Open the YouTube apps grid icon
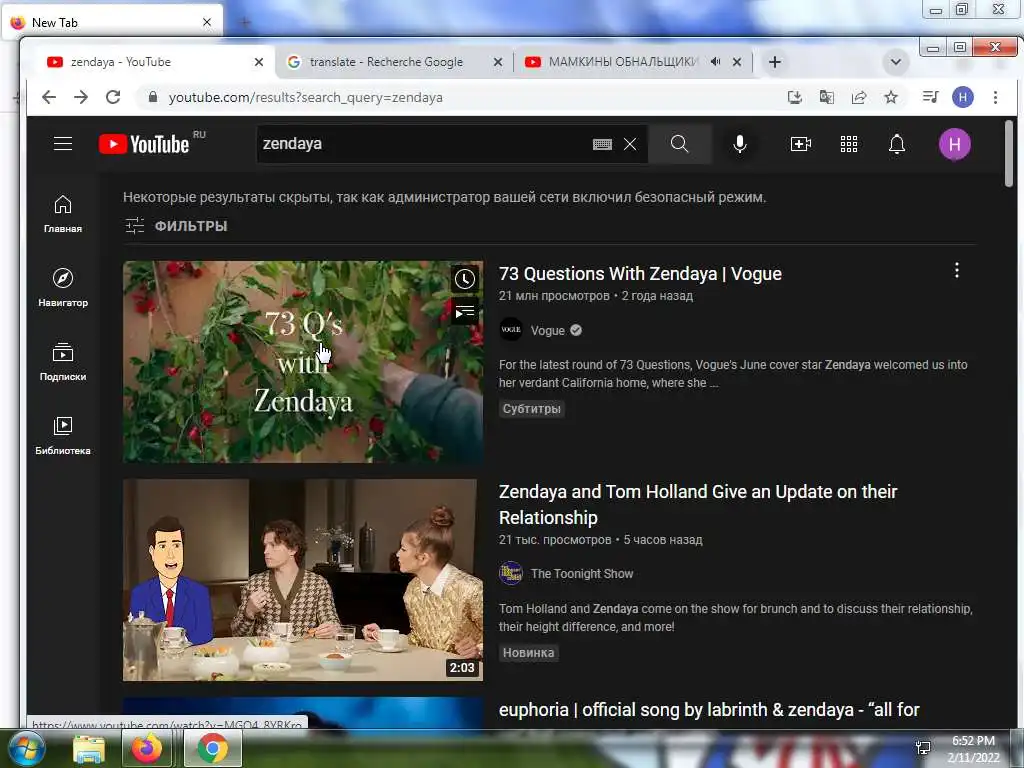The height and width of the screenshot is (768, 1024). point(848,144)
